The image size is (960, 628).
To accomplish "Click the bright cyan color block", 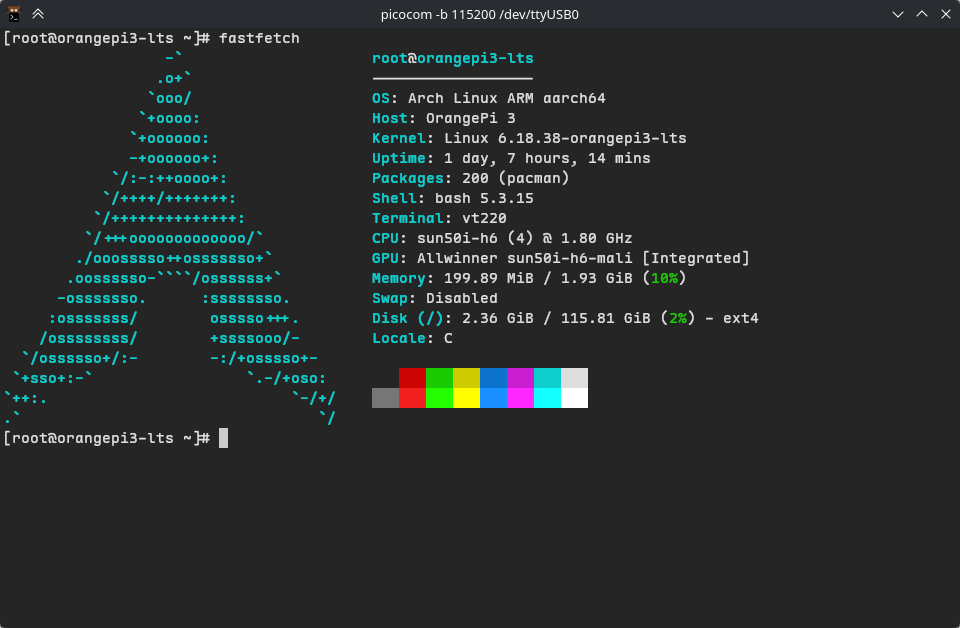I will point(547,398).
